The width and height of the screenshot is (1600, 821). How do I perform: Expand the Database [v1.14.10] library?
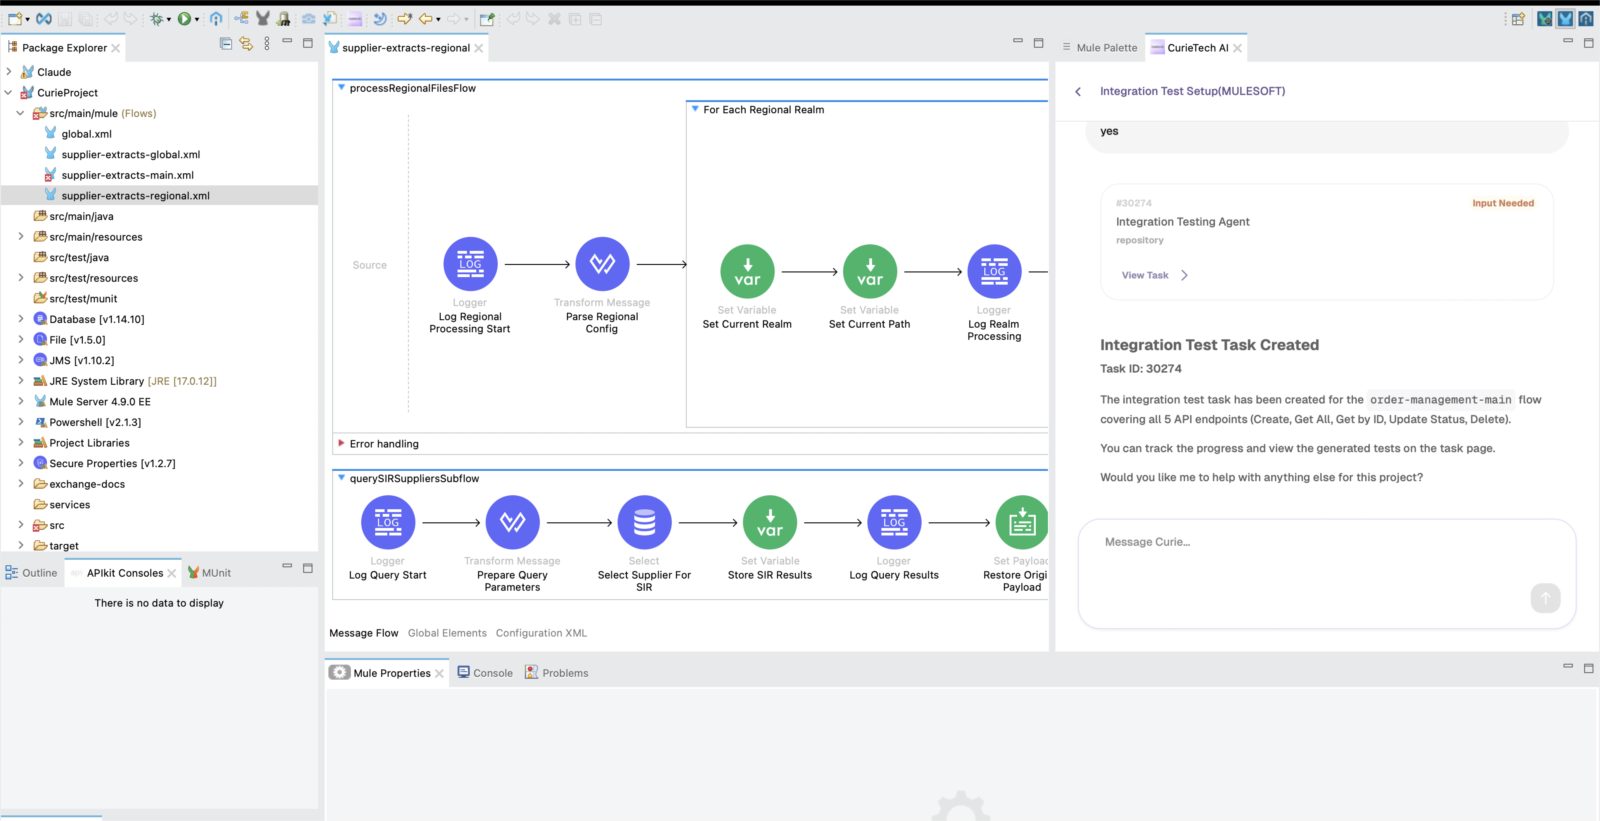click(21, 319)
